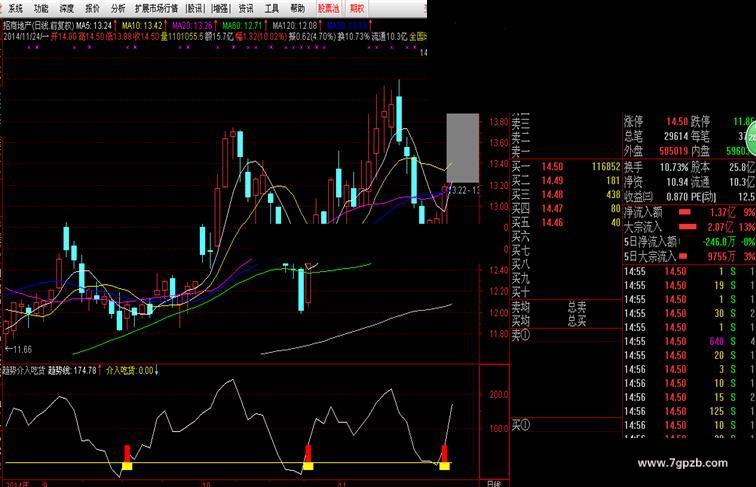Click the 5日大宗流入 9755万 row
The width and height of the screenshot is (756, 487).
689,256
